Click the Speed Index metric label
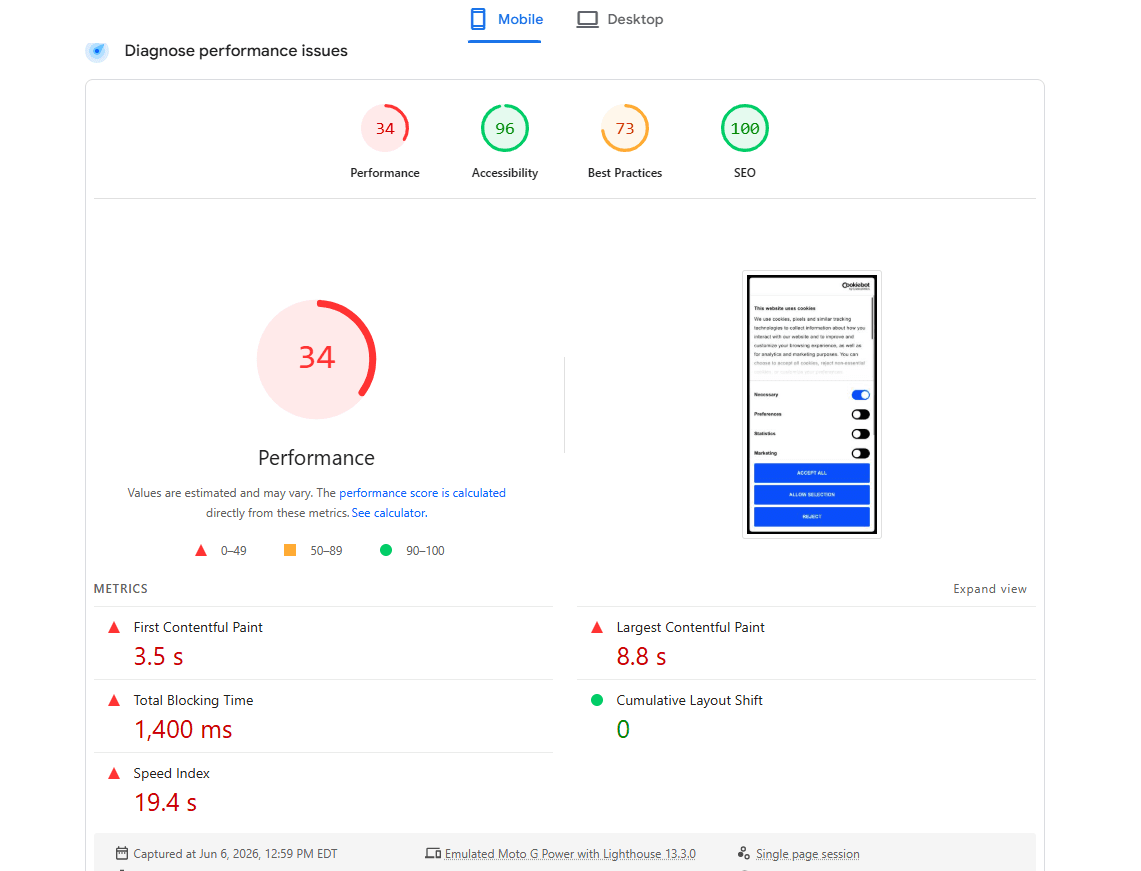This screenshot has height=871, width=1141. tap(172, 773)
